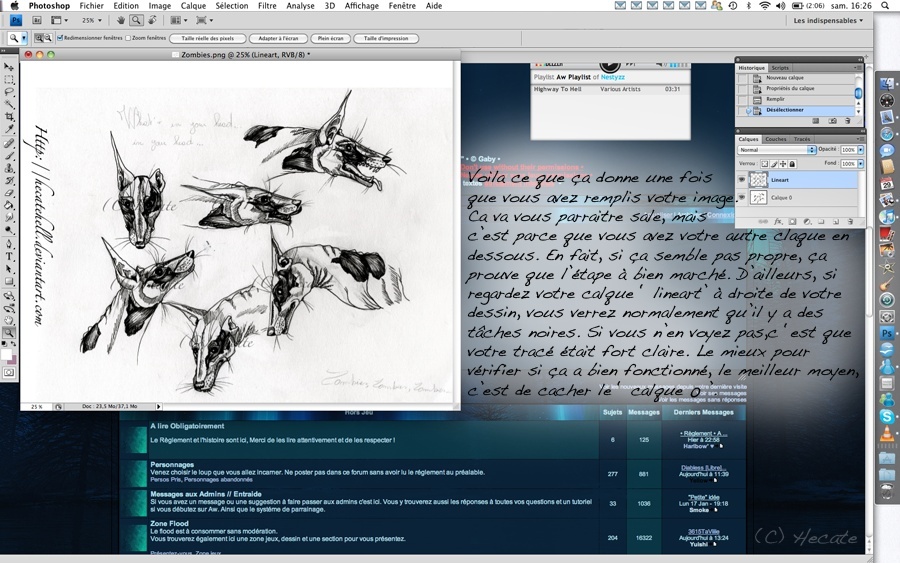This screenshot has height=563, width=900.
Task: Switch to the Scripts tab
Action: [x=779, y=68]
